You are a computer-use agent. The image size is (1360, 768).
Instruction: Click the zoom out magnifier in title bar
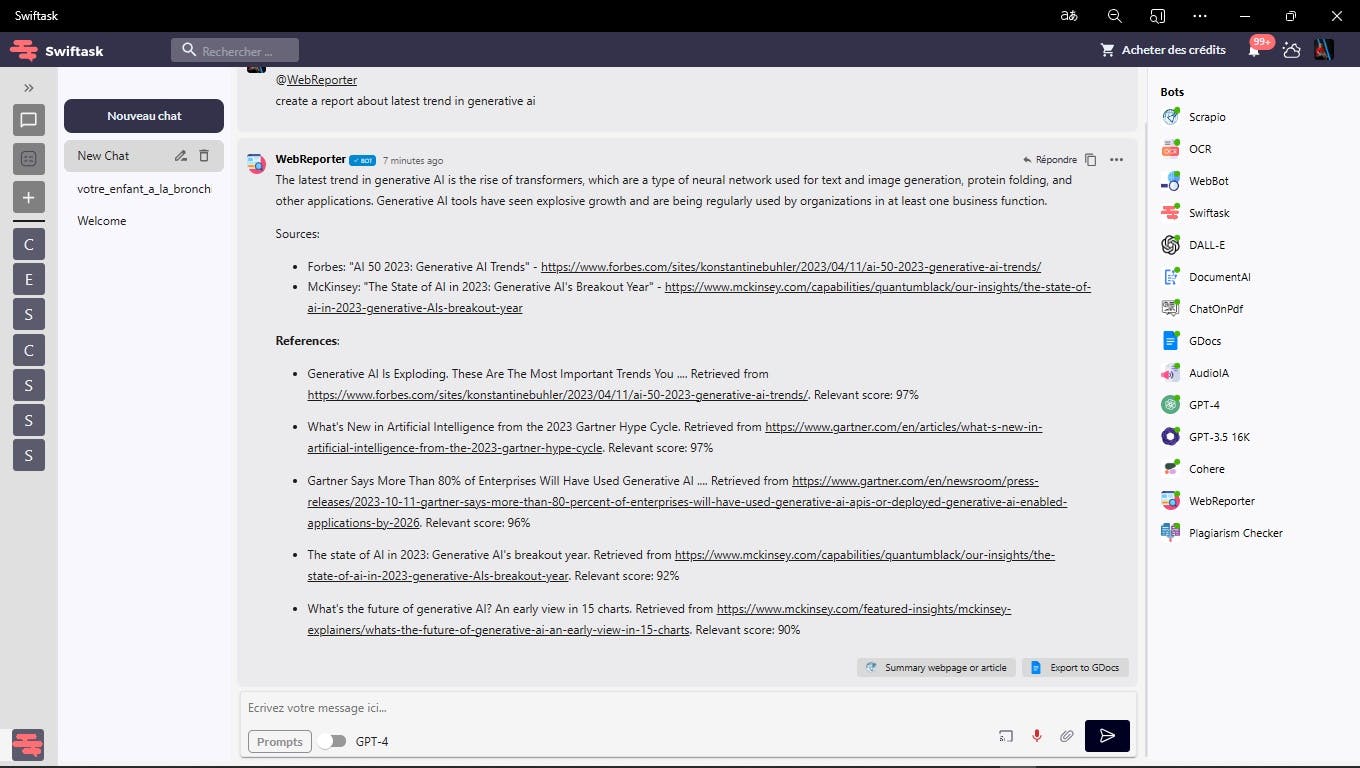pos(1115,16)
